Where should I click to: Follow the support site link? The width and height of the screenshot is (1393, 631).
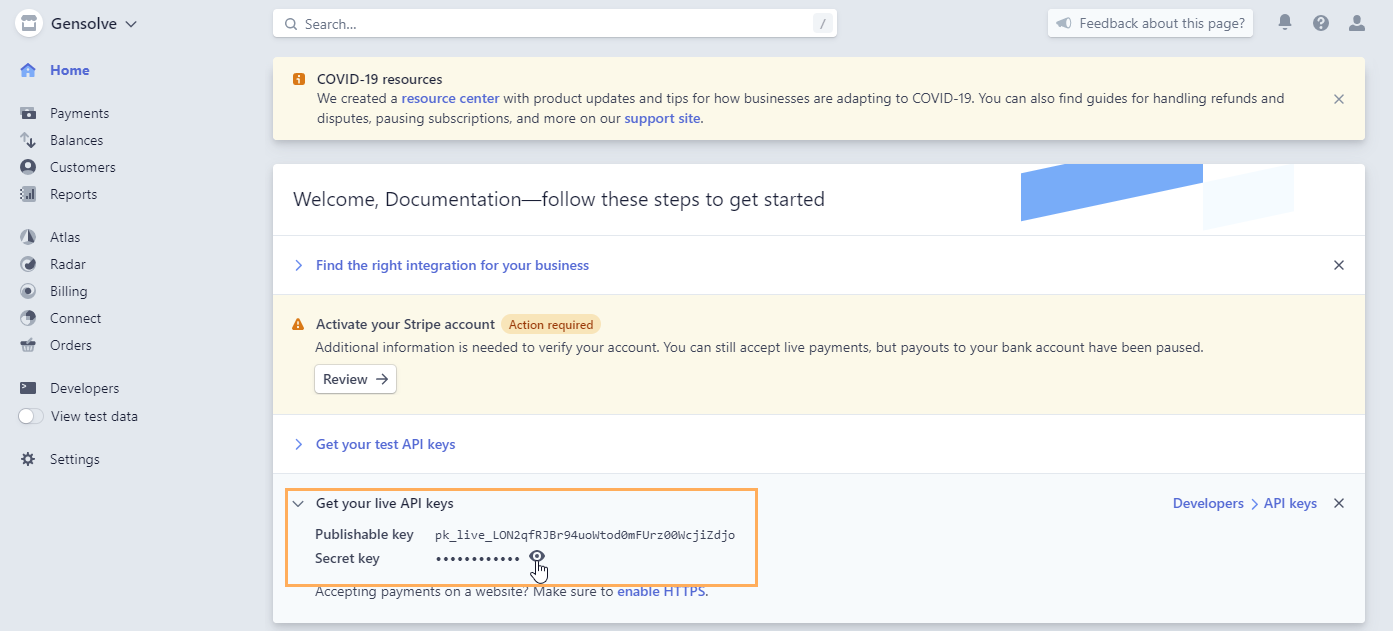(x=662, y=118)
